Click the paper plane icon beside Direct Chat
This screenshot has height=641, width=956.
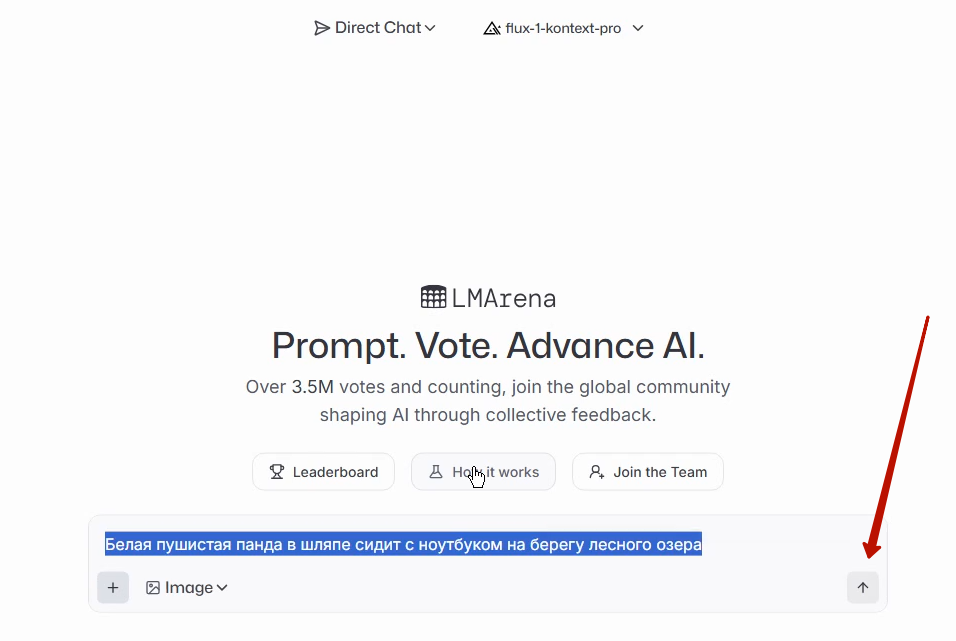[x=322, y=28]
